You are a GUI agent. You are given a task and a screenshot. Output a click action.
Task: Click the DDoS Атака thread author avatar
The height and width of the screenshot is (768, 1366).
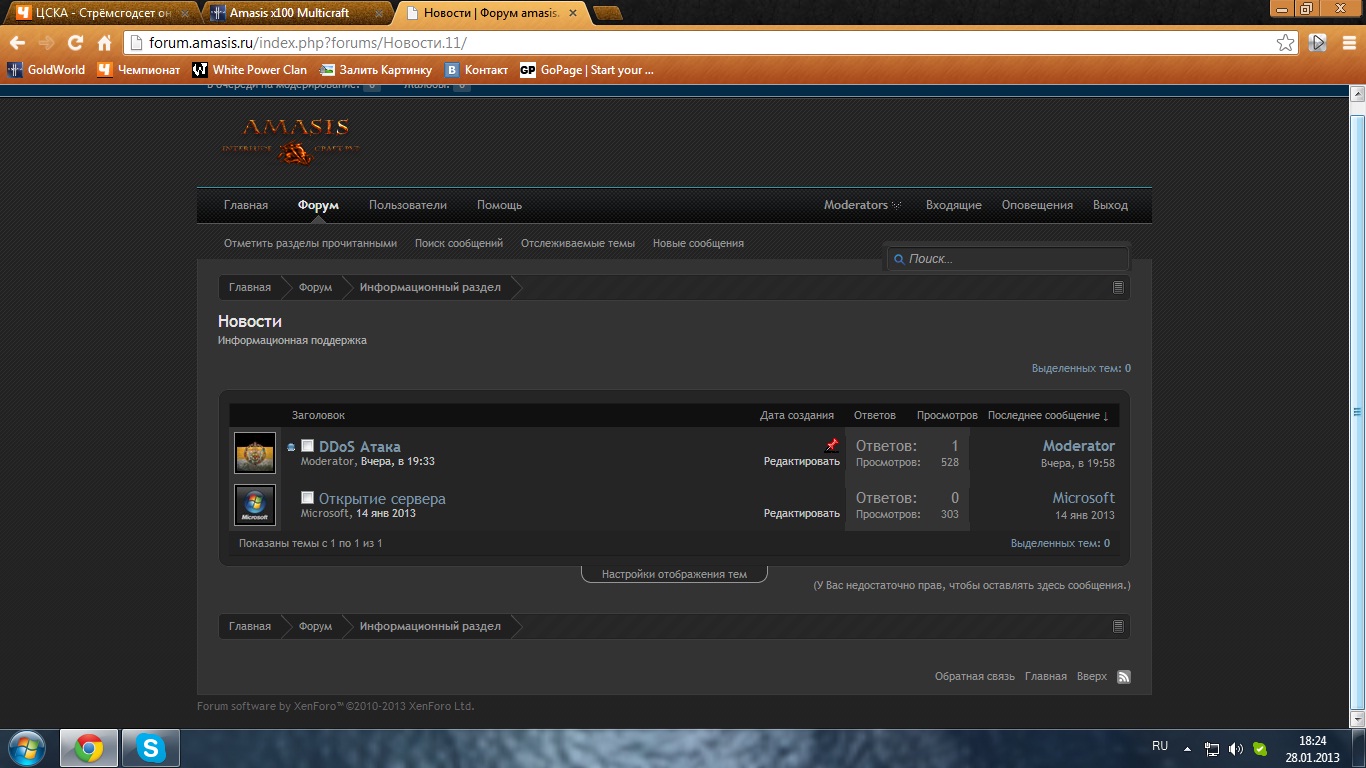(x=255, y=453)
